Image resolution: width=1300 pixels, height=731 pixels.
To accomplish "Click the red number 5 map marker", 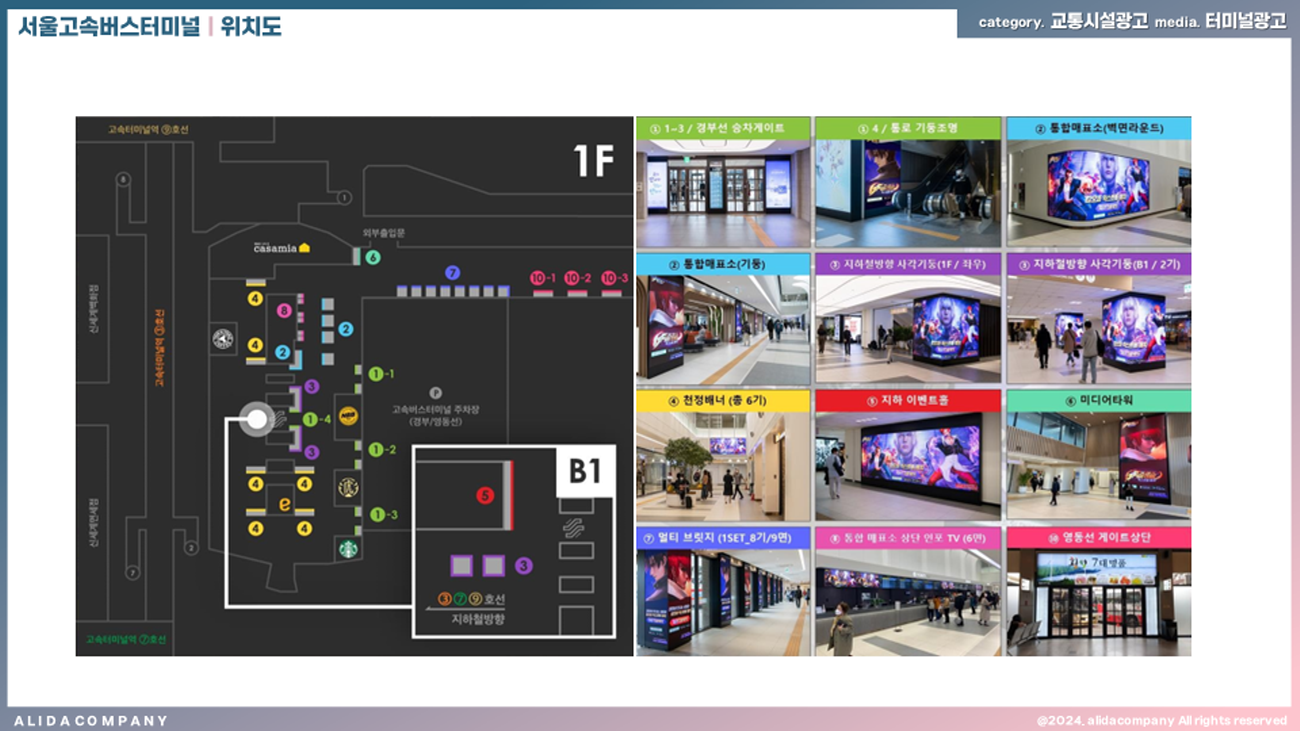I will [485, 495].
